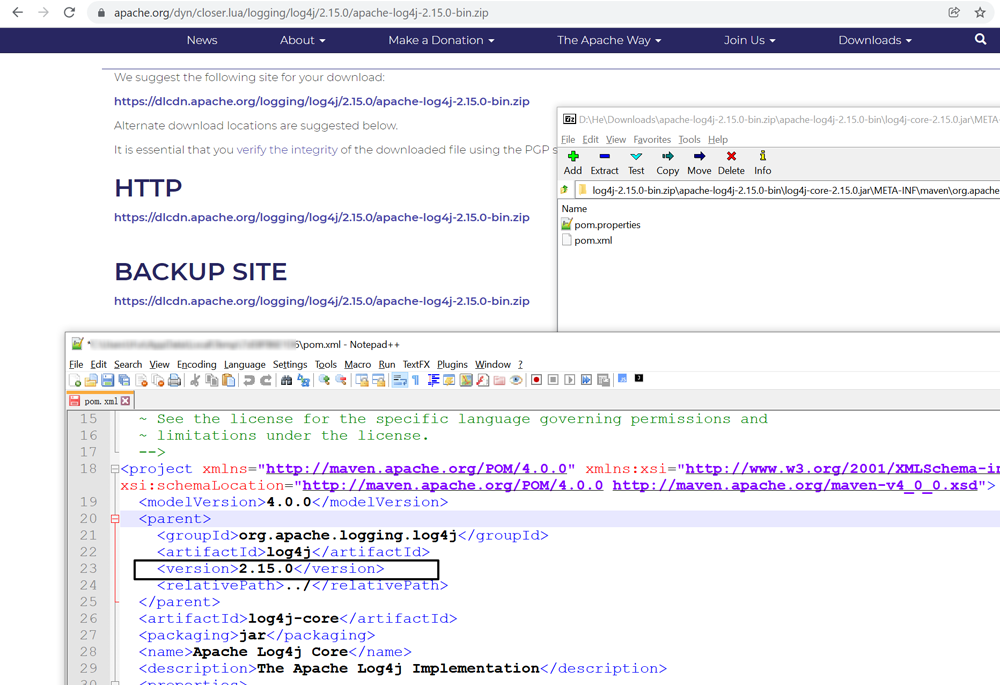The width and height of the screenshot is (1000, 685).
Task: Click the Undo arrow in Notepad++ toolbar
Action: point(249,381)
